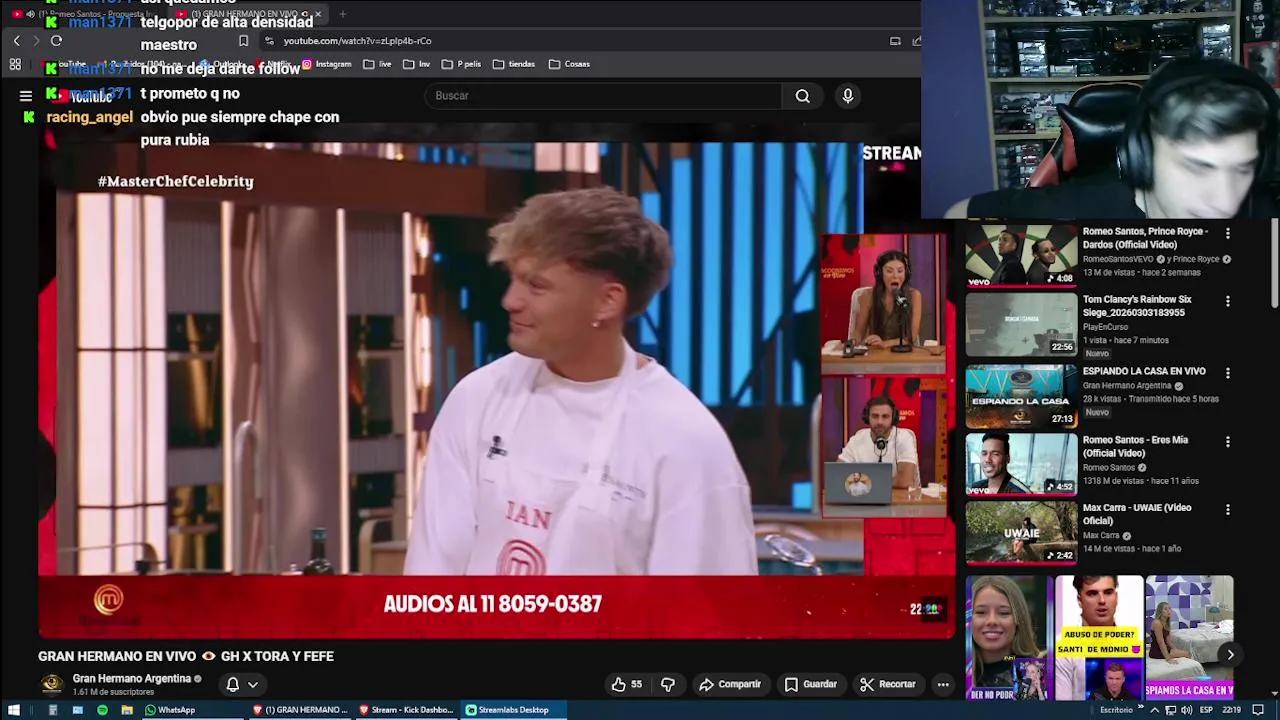Image resolution: width=1280 pixels, height=720 pixels.
Task: Open the Windows Start menu
Action: [x=14, y=710]
